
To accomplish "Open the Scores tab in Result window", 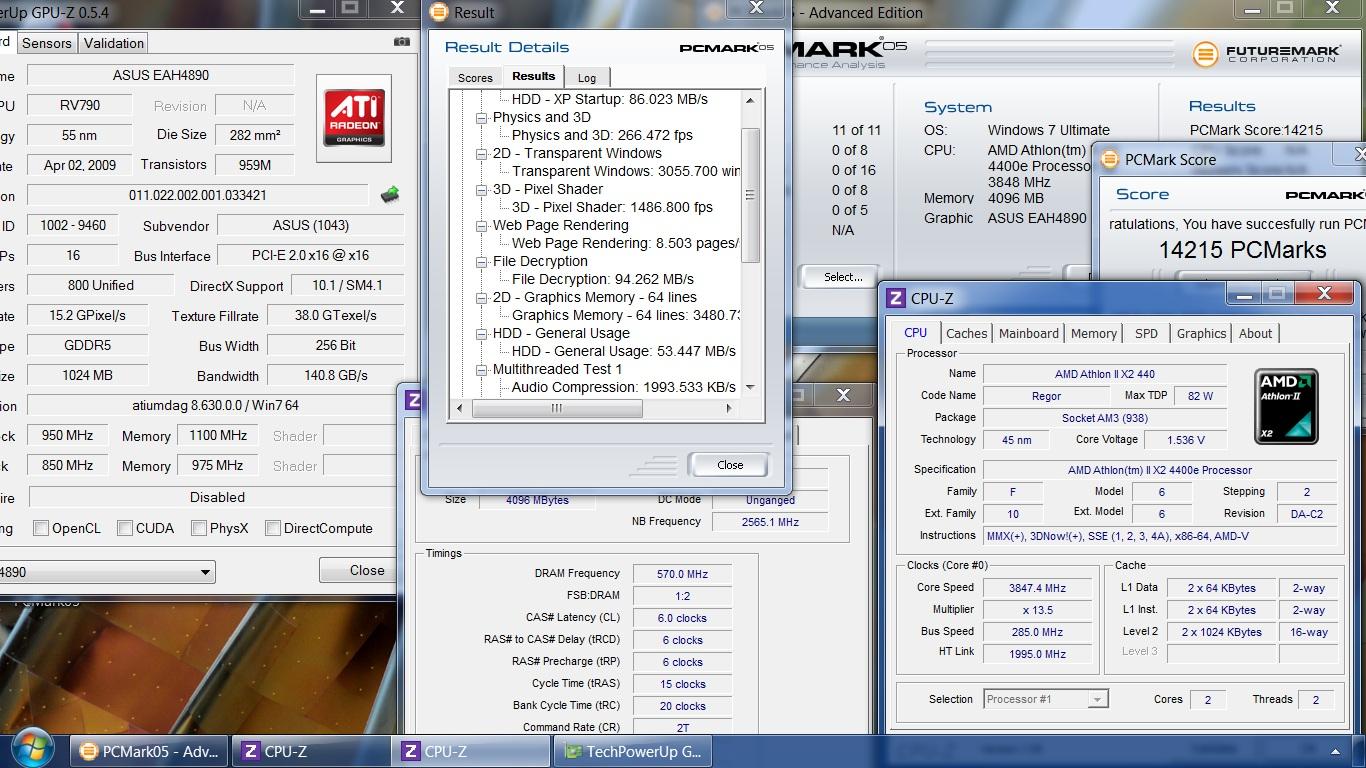I will 475,78.
